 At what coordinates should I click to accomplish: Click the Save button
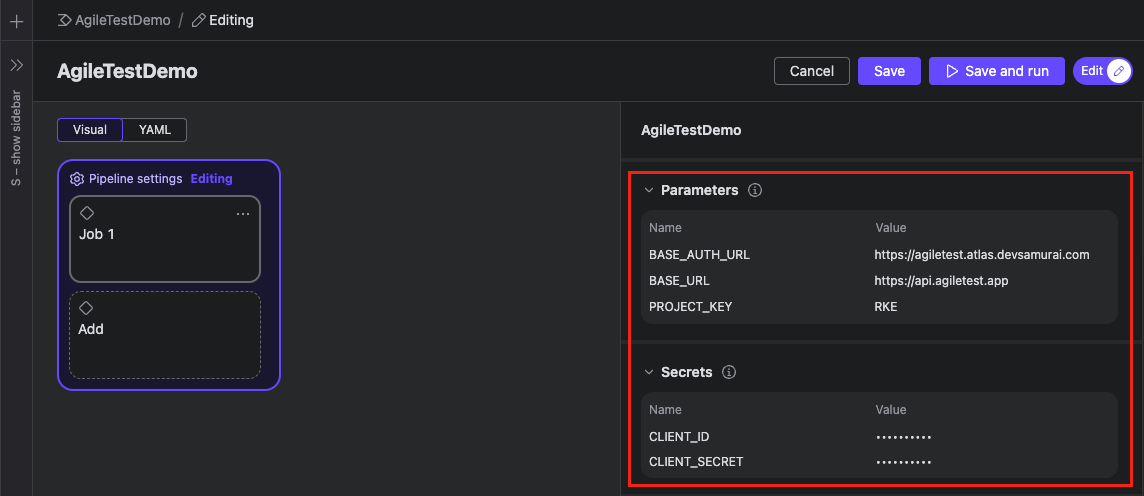[x=889, y=71]
